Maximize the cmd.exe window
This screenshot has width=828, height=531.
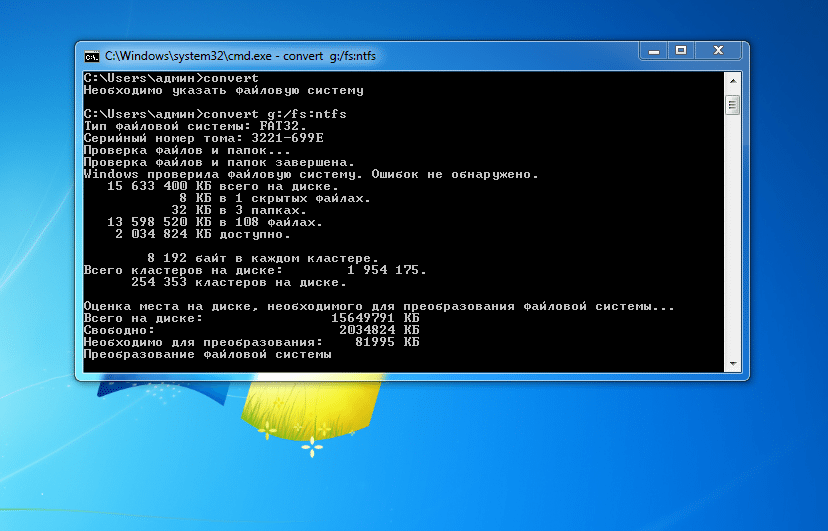coord(681,51)
